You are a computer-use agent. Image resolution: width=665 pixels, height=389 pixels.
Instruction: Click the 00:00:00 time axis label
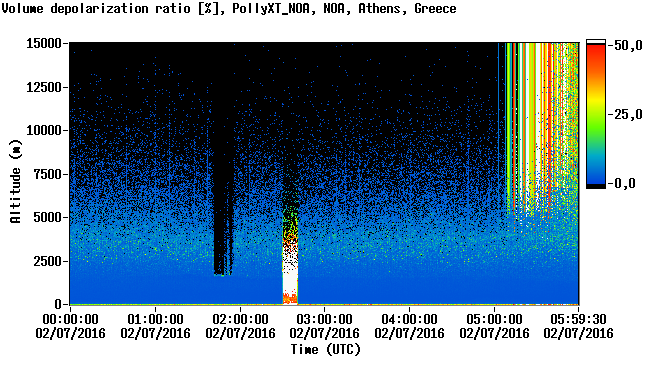coord(70,326)
